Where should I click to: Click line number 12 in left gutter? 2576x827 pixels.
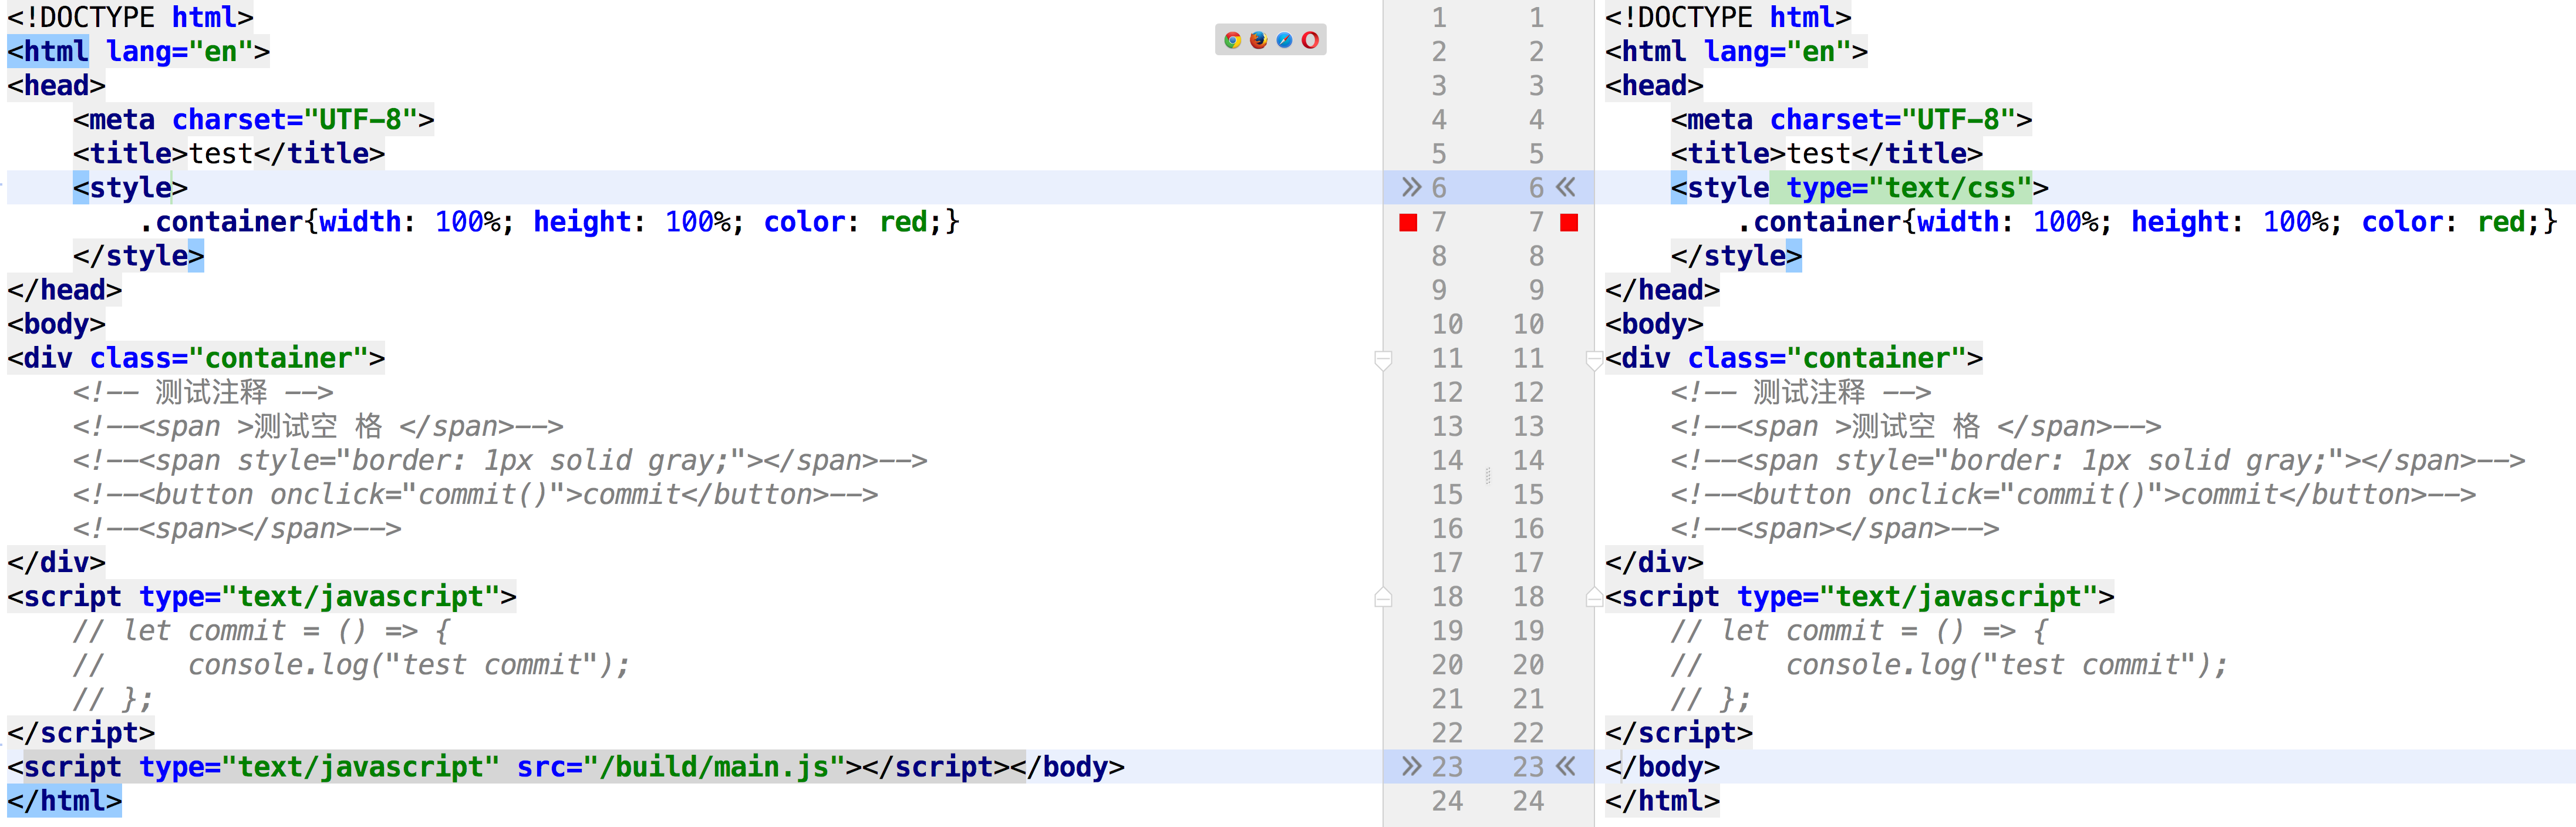coord(1447,392)
